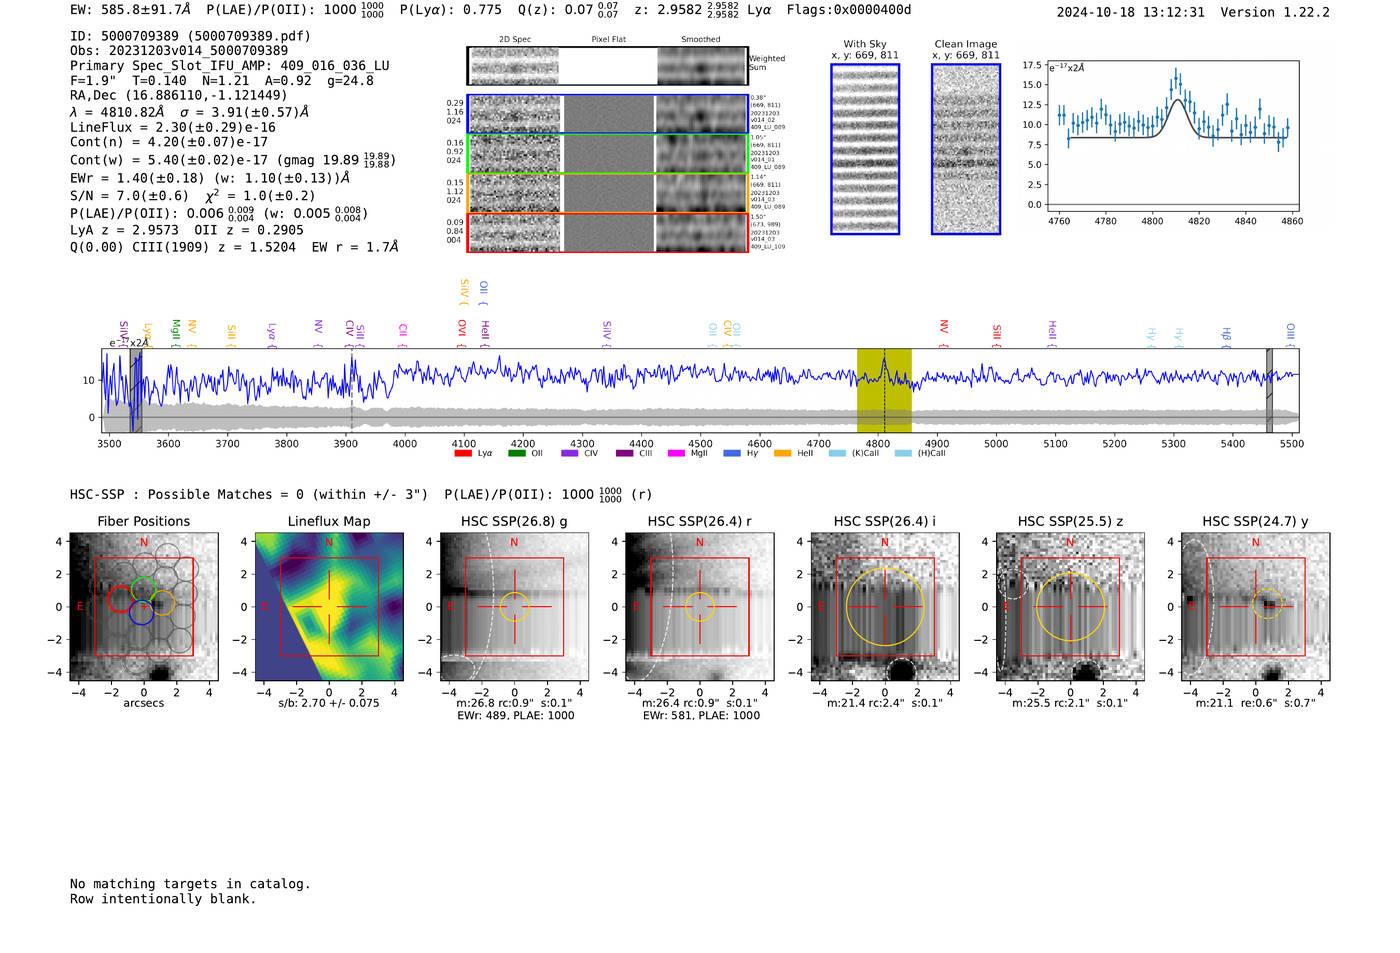The image size is (1400, 953).
Task: Click the green OII legend swatch
Action: (516, 453)
